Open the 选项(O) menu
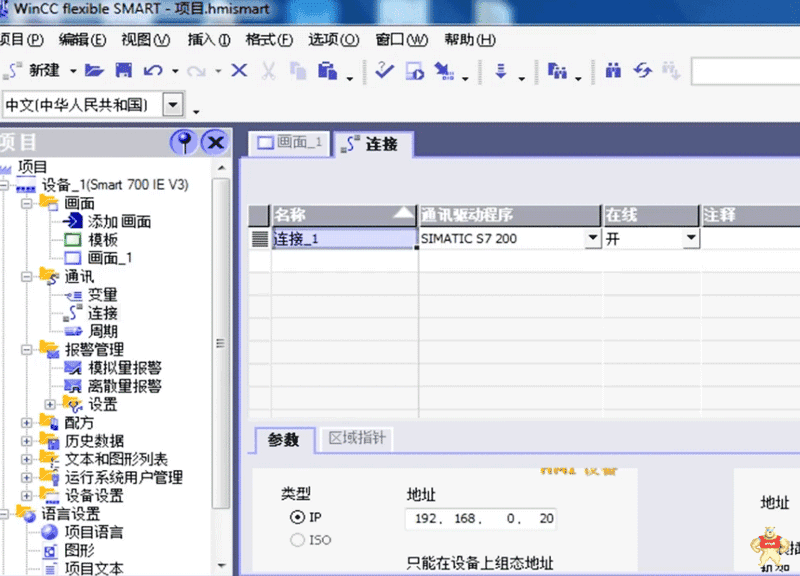 pos(334,39)
